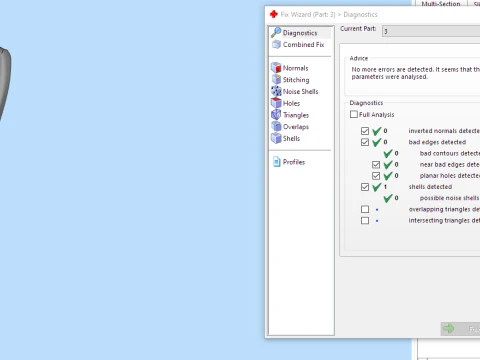Open the Holes fix icon
The image size is (480, 360).
point(276,103)
